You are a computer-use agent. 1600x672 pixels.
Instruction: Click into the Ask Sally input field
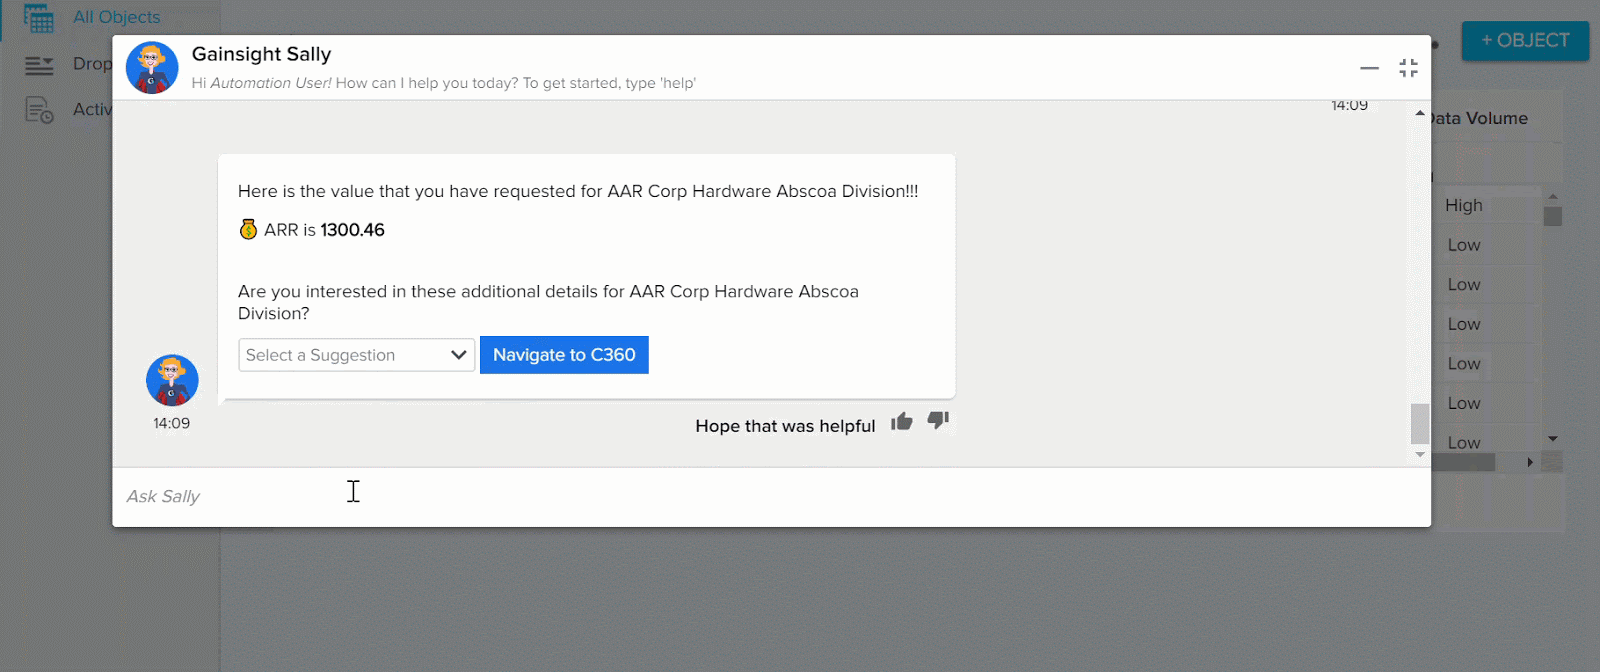tap(770, 497)
